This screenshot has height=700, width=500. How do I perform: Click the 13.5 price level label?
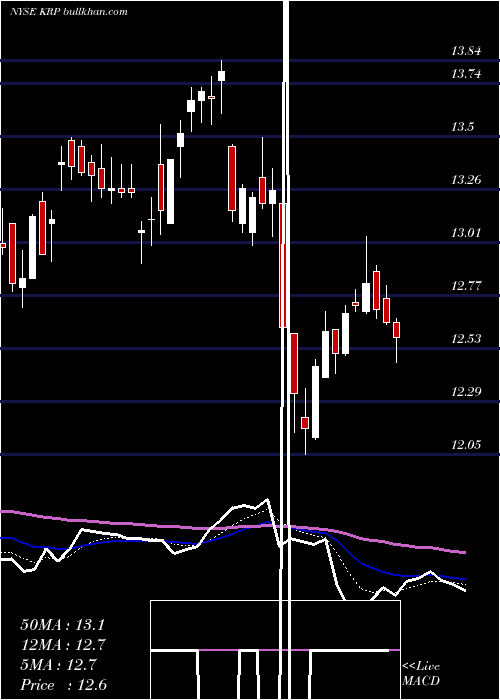click(462, 127)
